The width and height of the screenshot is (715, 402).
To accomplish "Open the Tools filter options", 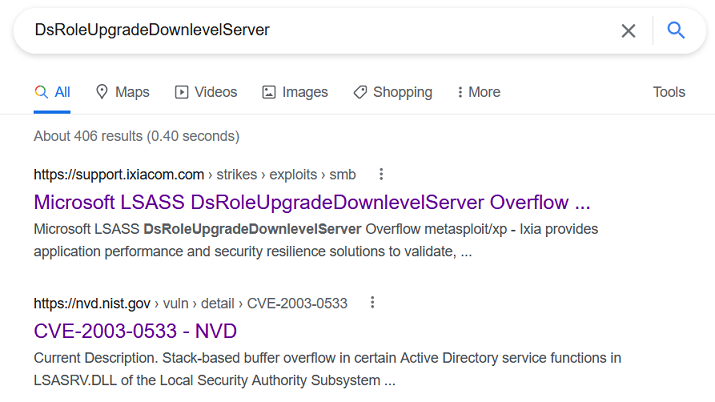I will coord(669,92).
